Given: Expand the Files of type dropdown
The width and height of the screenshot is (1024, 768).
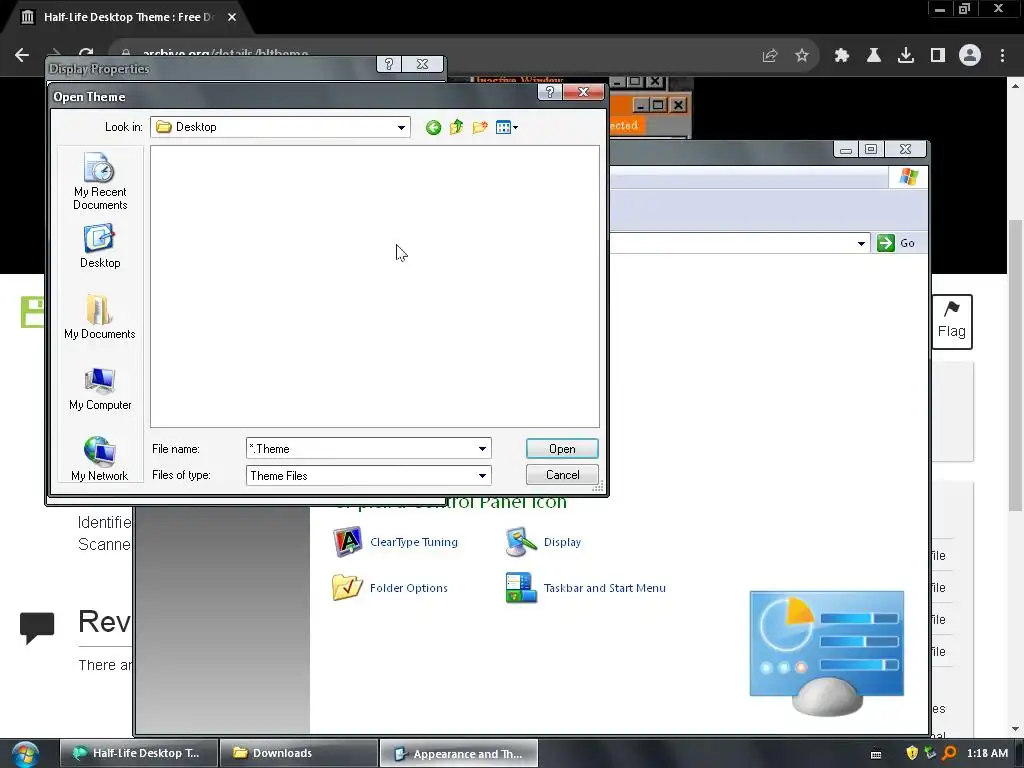Looking at the screenshot, I should coord(482,475).
